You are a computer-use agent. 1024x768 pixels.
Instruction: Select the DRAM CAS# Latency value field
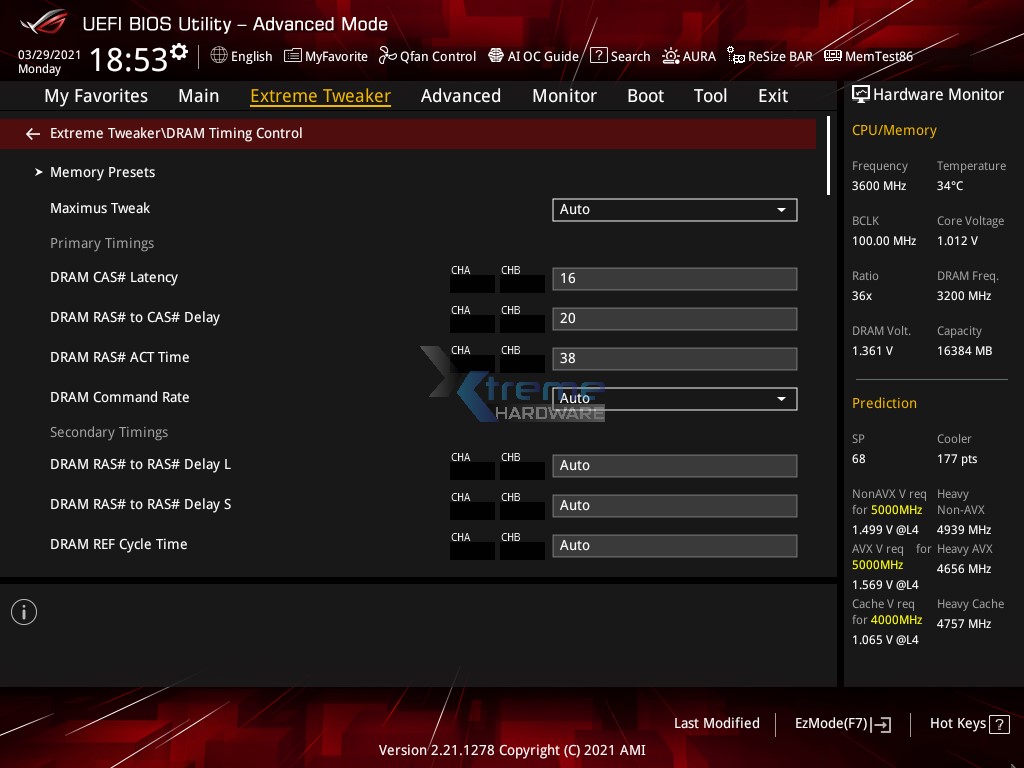(674, 279)
